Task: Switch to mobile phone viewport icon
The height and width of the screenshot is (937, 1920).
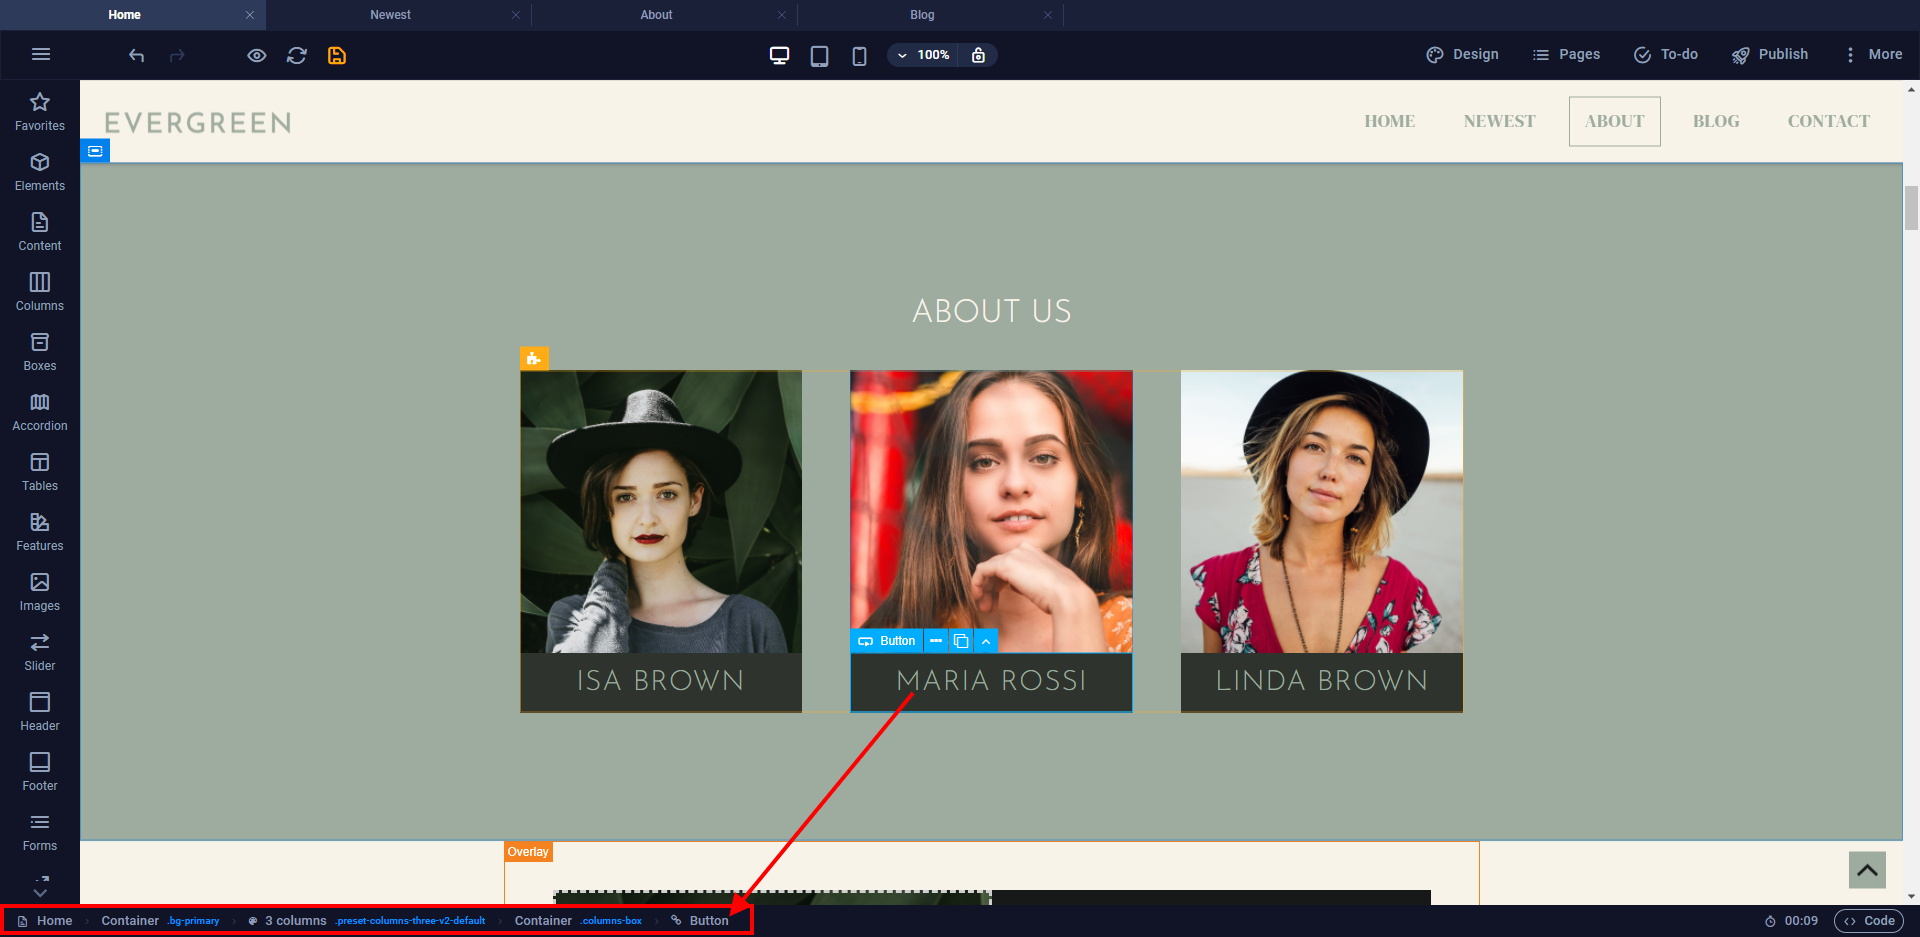Action: (x=859, y=56)
